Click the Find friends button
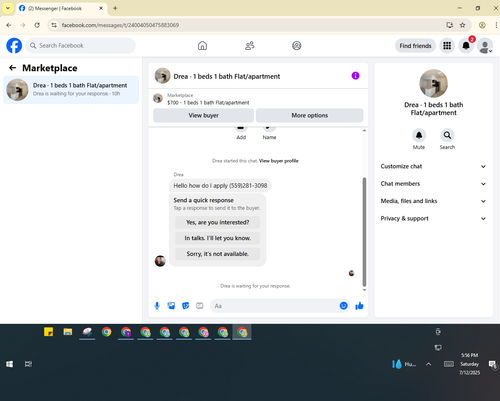 pos(415,46)
